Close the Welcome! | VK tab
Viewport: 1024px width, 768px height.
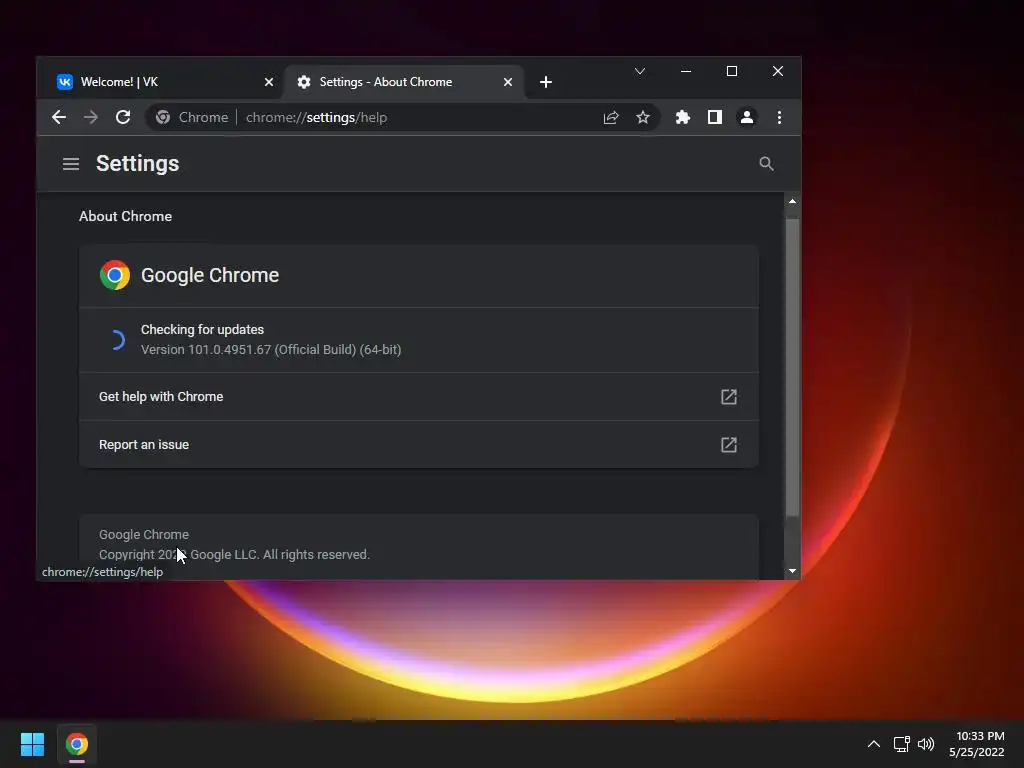(x=268, y=82)
